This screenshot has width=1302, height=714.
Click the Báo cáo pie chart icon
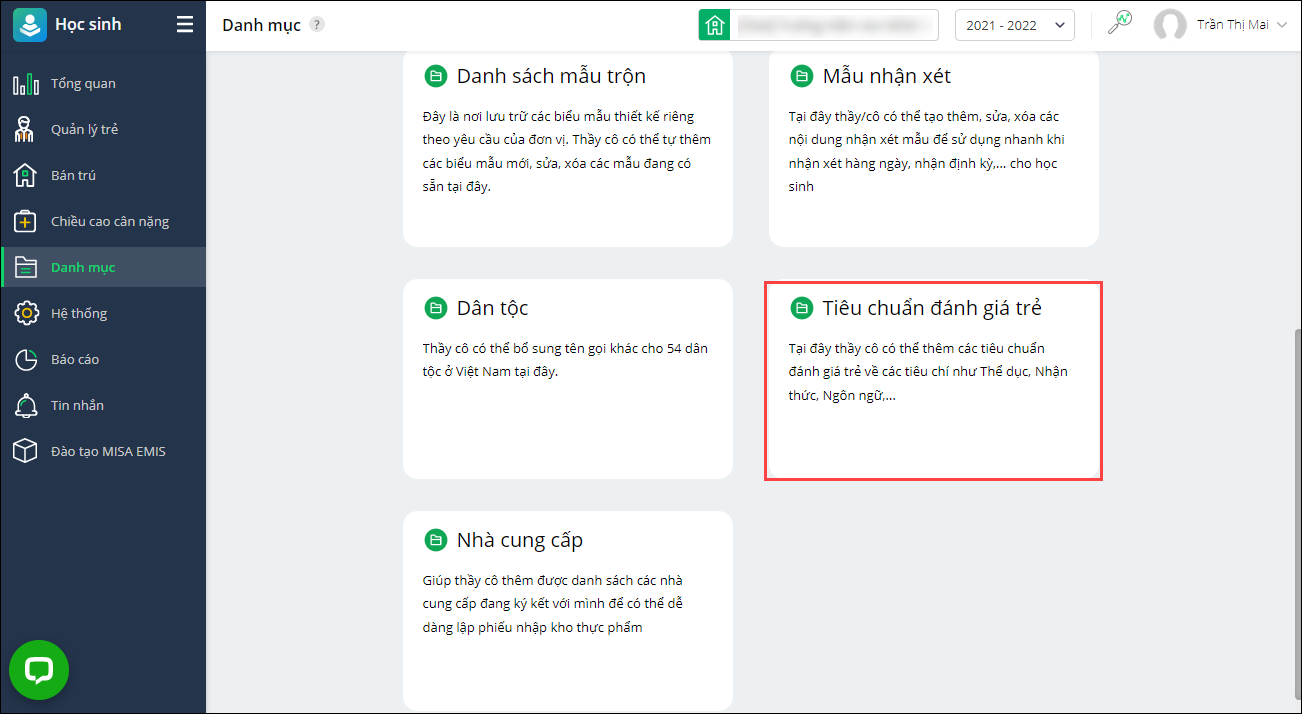[x=26, y=359]
